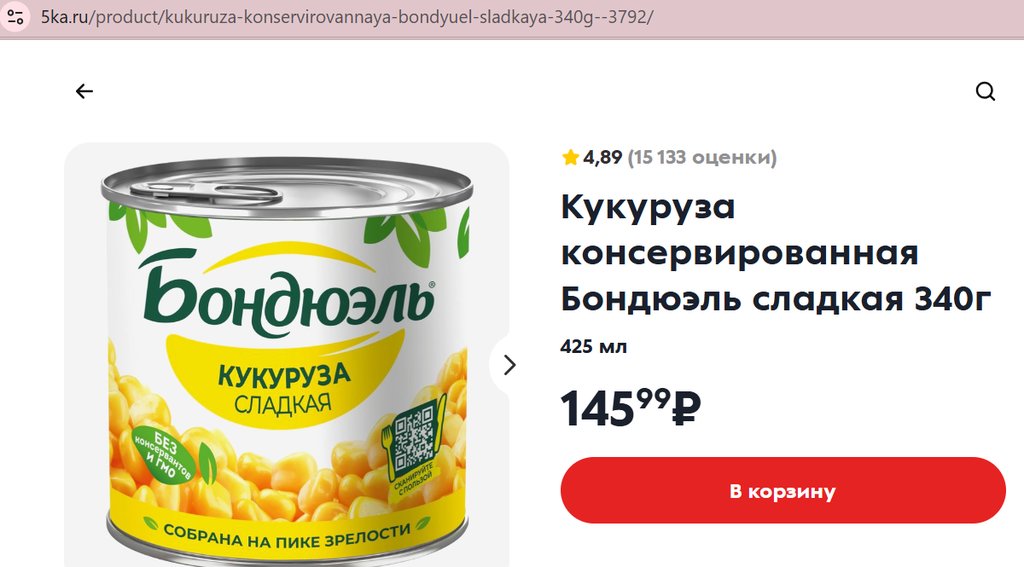Image resolution: width=1024 pixels, height=567 pixels.
Task: Click the yellow rating star
Action: pyautogui.click(x=570, y=157)
